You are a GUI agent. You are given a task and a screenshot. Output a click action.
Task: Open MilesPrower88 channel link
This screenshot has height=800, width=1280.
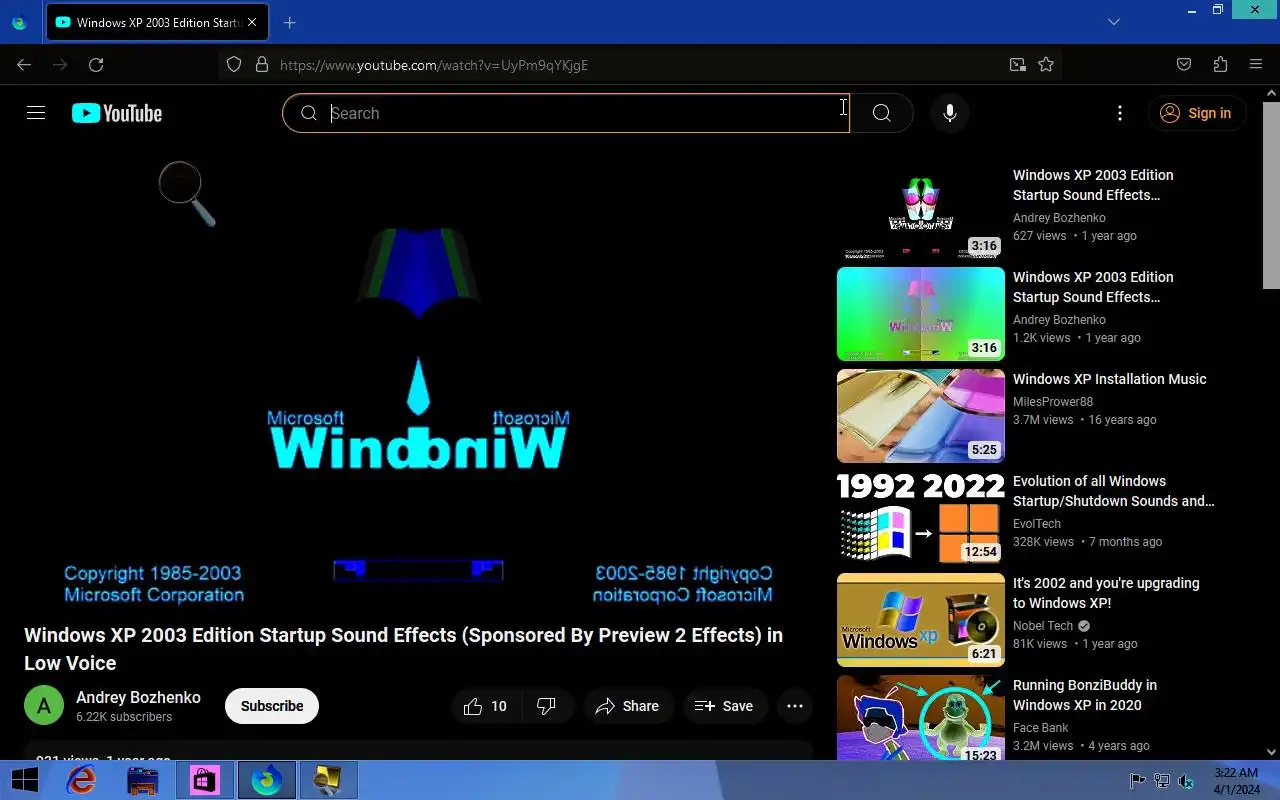[x=1053, y=401]
